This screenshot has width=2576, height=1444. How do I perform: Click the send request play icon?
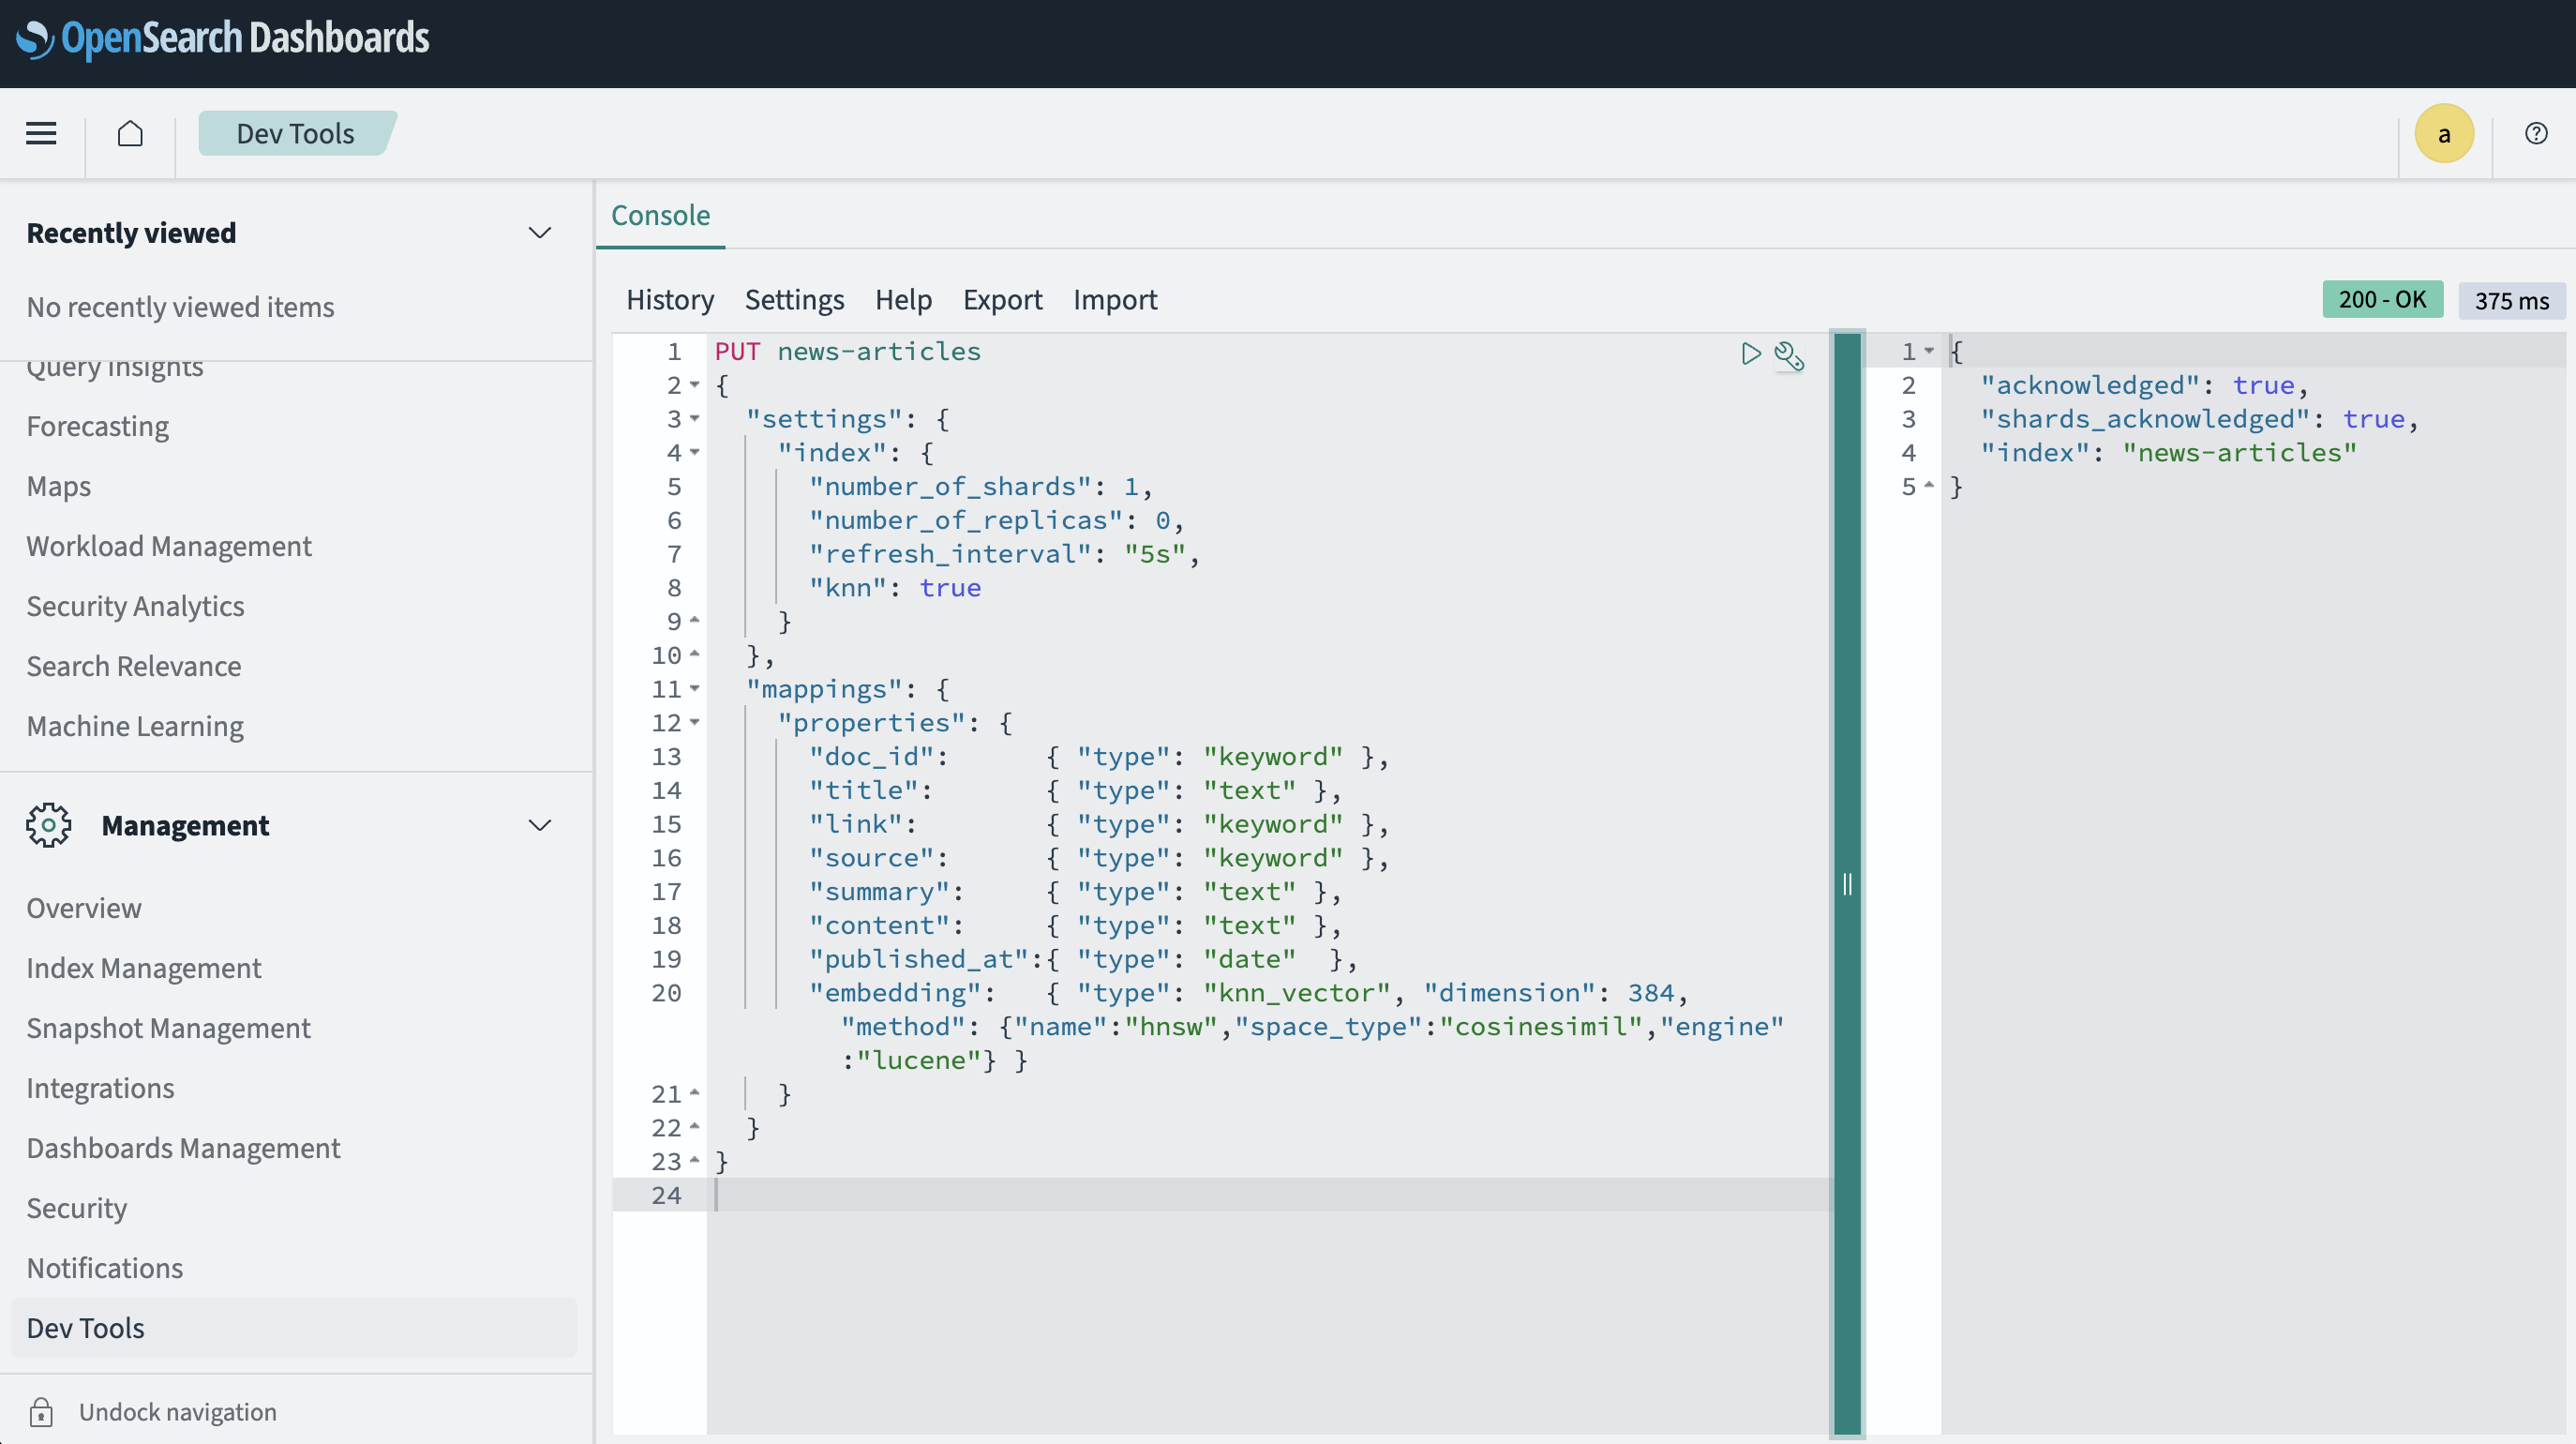pos(1750,353)
